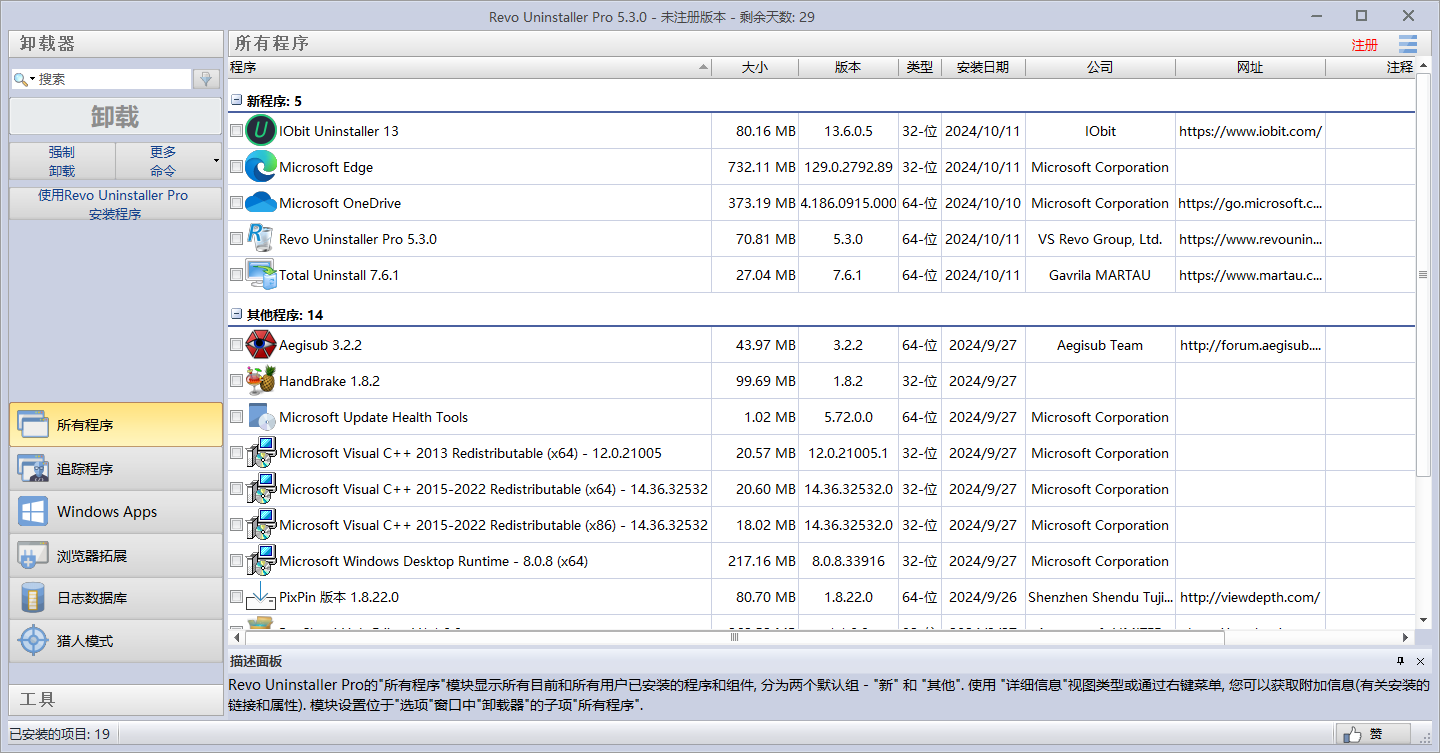Click the https://www.iobit.com/ URL cell
This screenshot has height=753, width=1440.
(x=1250, y=131)
